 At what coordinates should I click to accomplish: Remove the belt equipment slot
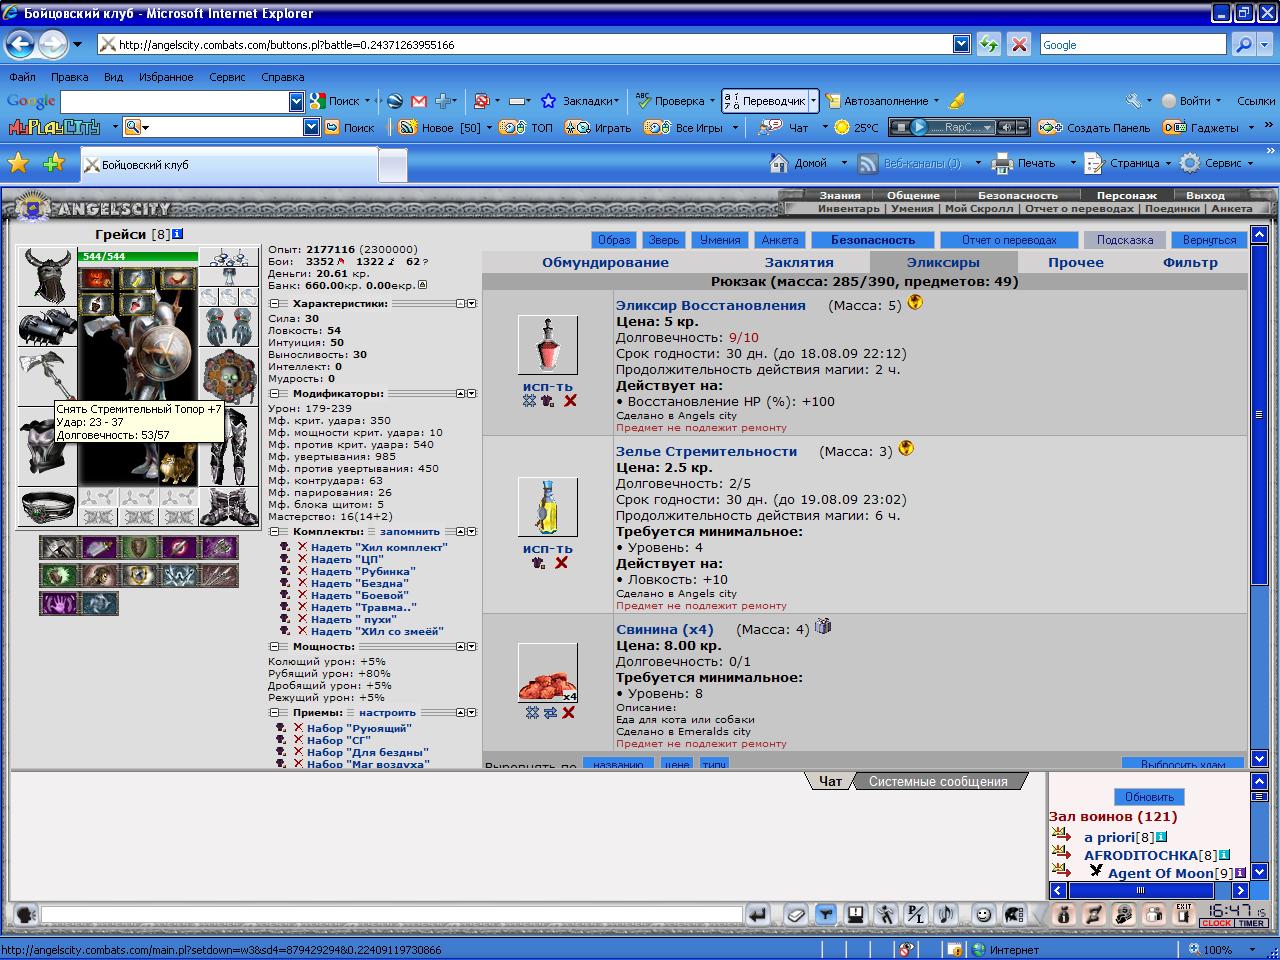[x=48, y=507]
